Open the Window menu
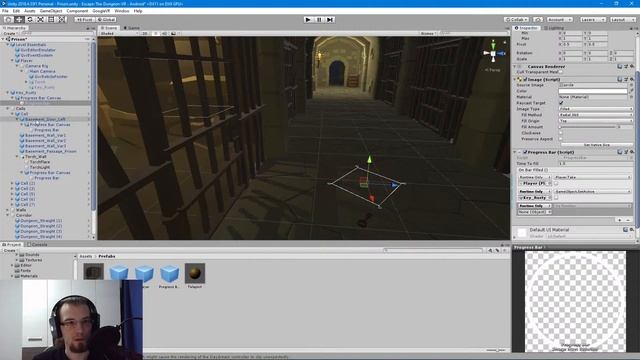640x360 pixels. click(x=122, y=11)
